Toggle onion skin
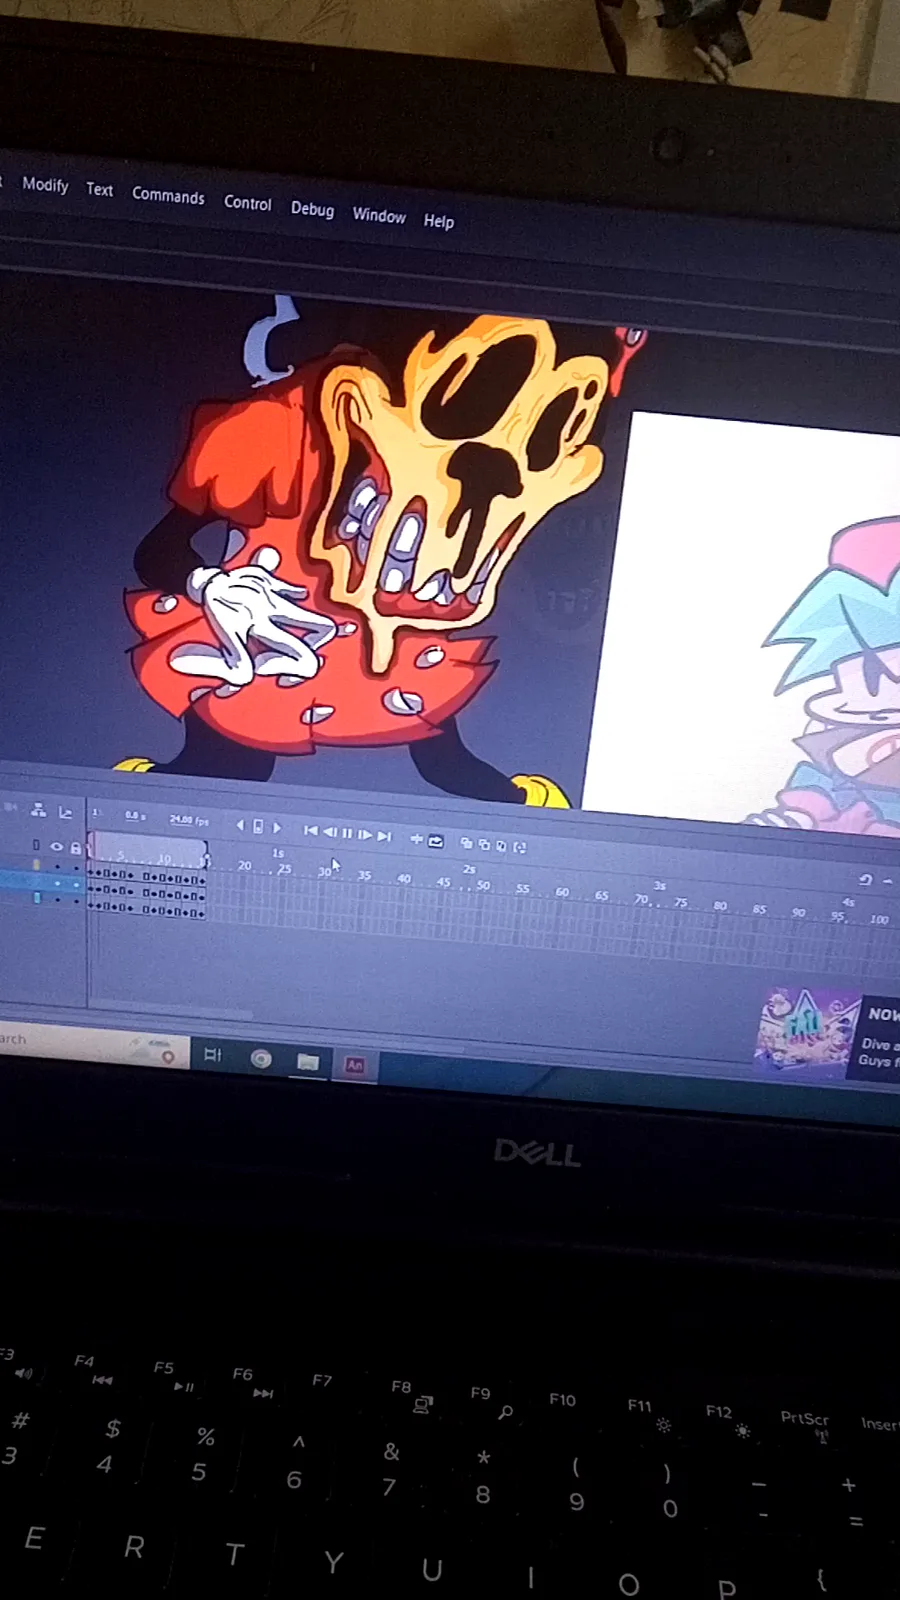900x1600 pixels. (466, 843)
